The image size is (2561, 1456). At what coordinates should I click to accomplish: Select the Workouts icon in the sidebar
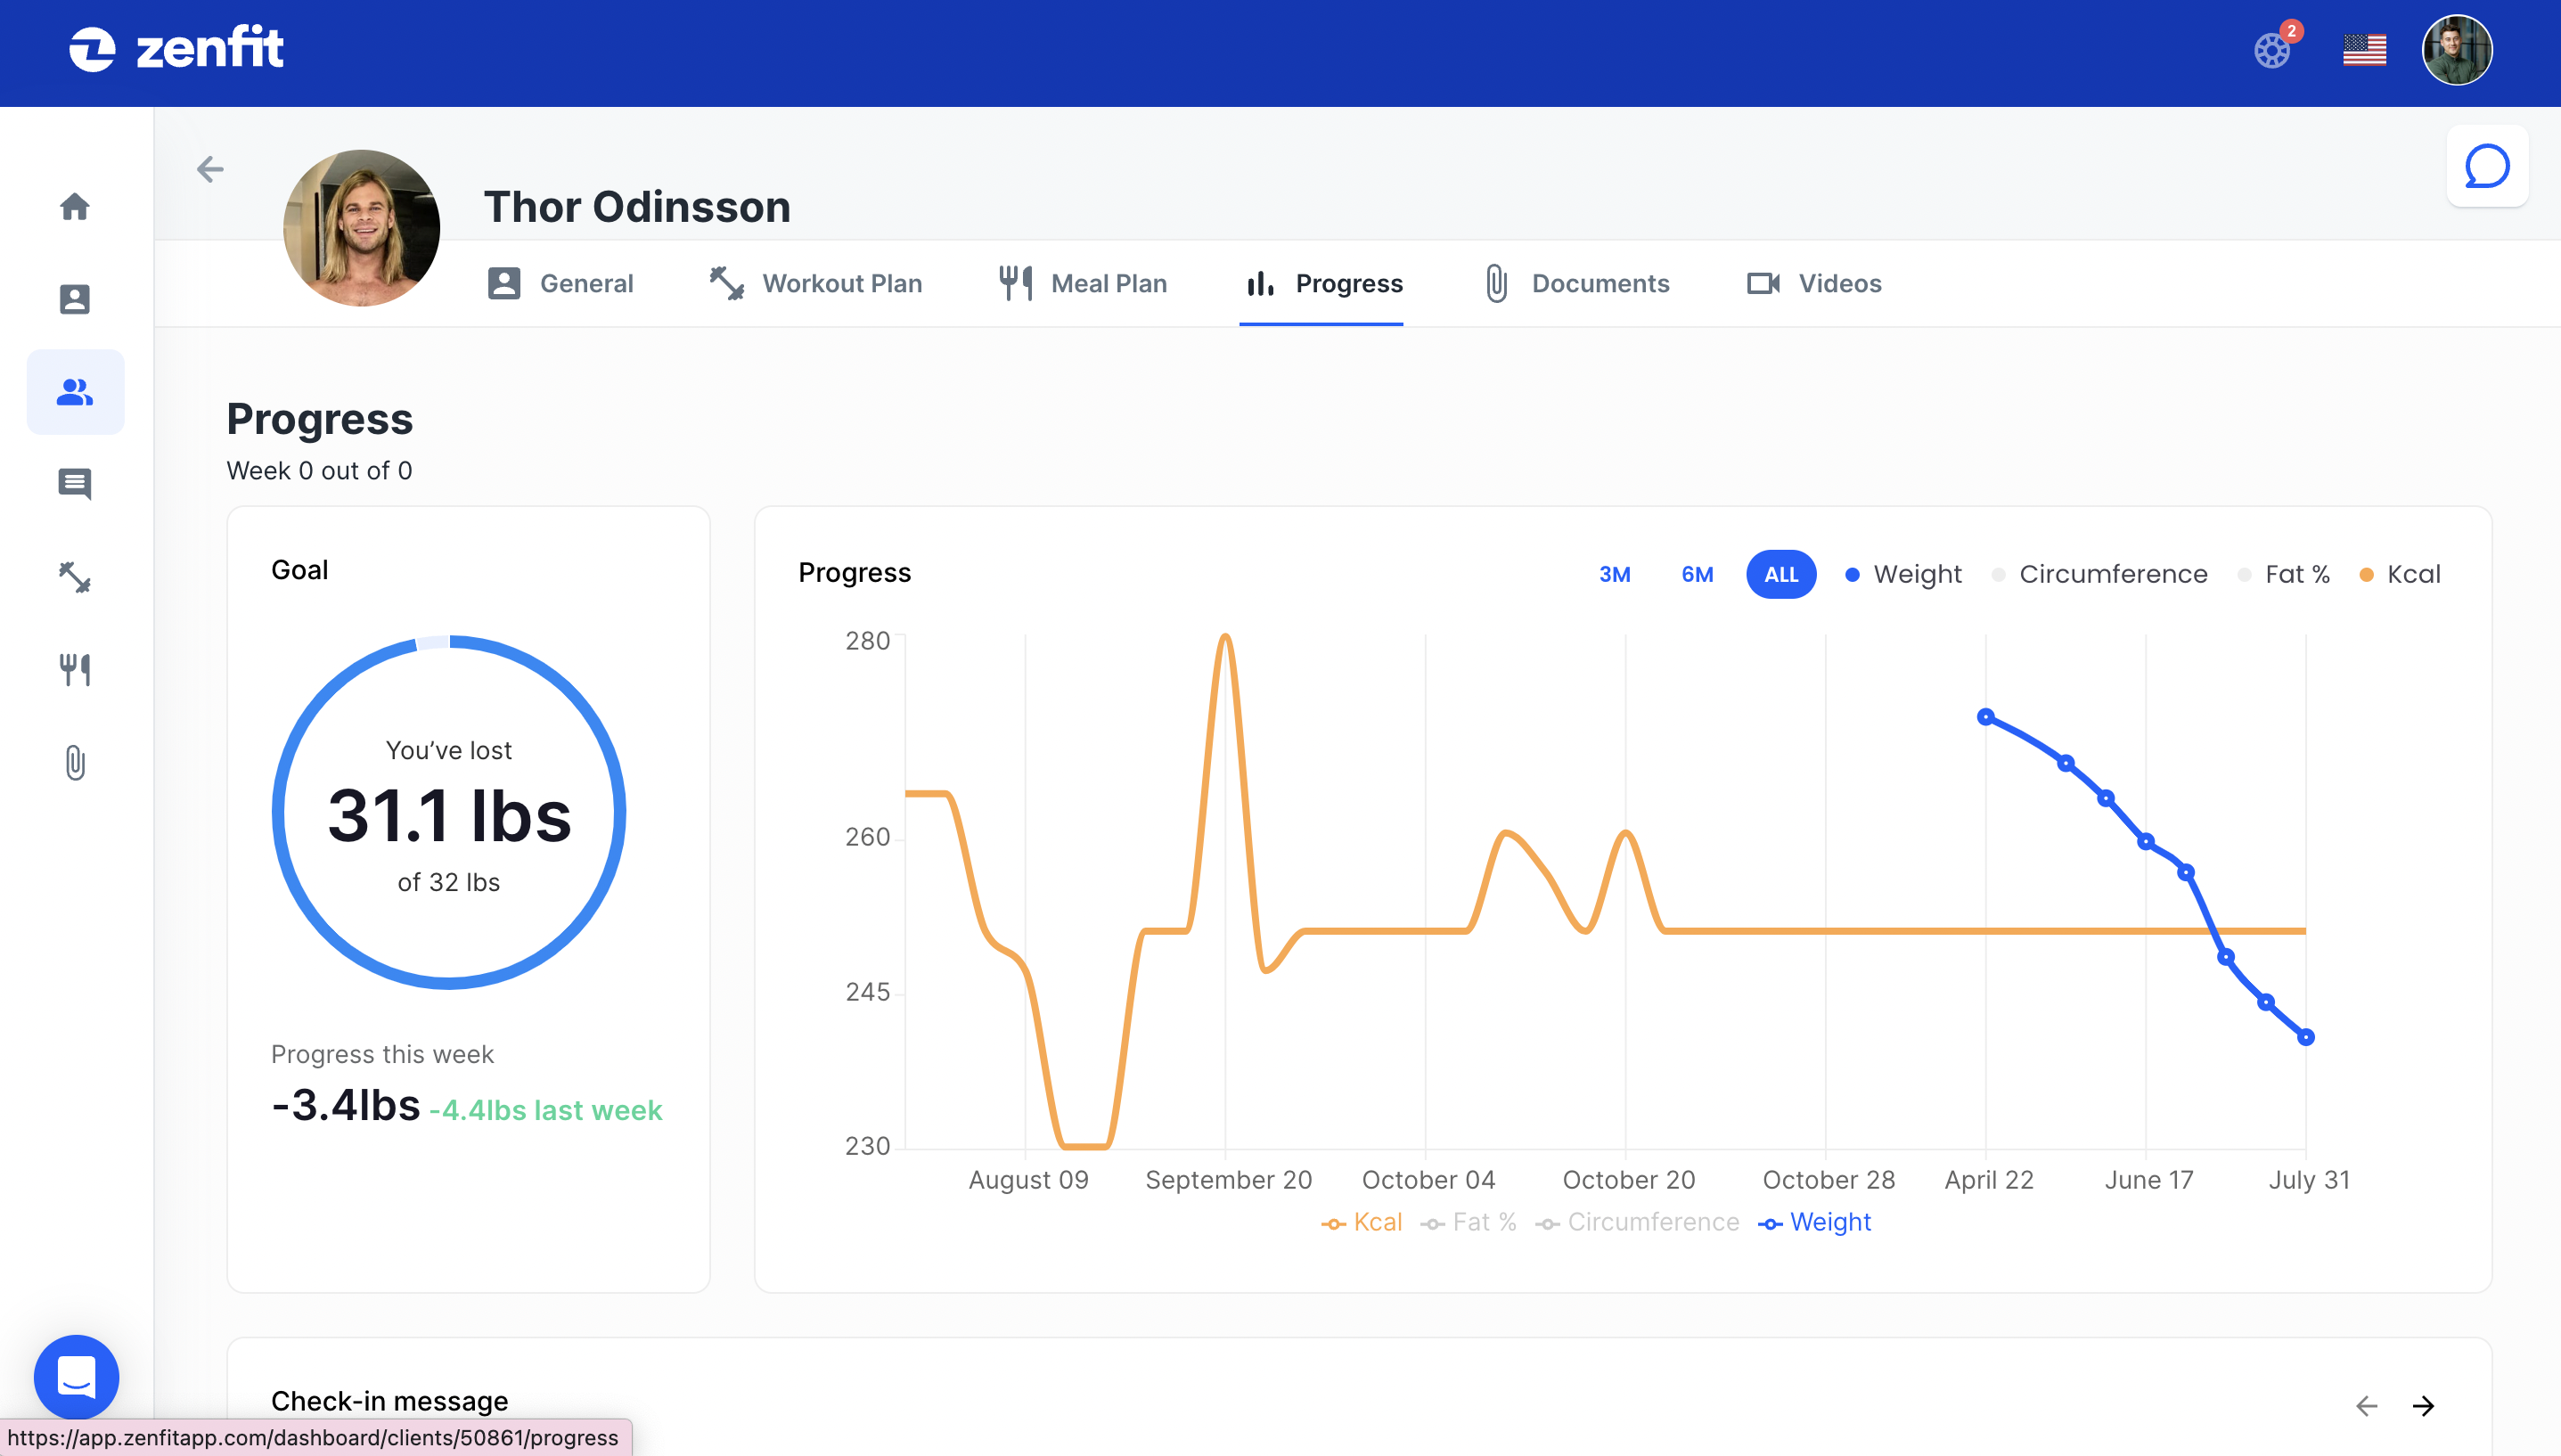[x=75, y=577]
